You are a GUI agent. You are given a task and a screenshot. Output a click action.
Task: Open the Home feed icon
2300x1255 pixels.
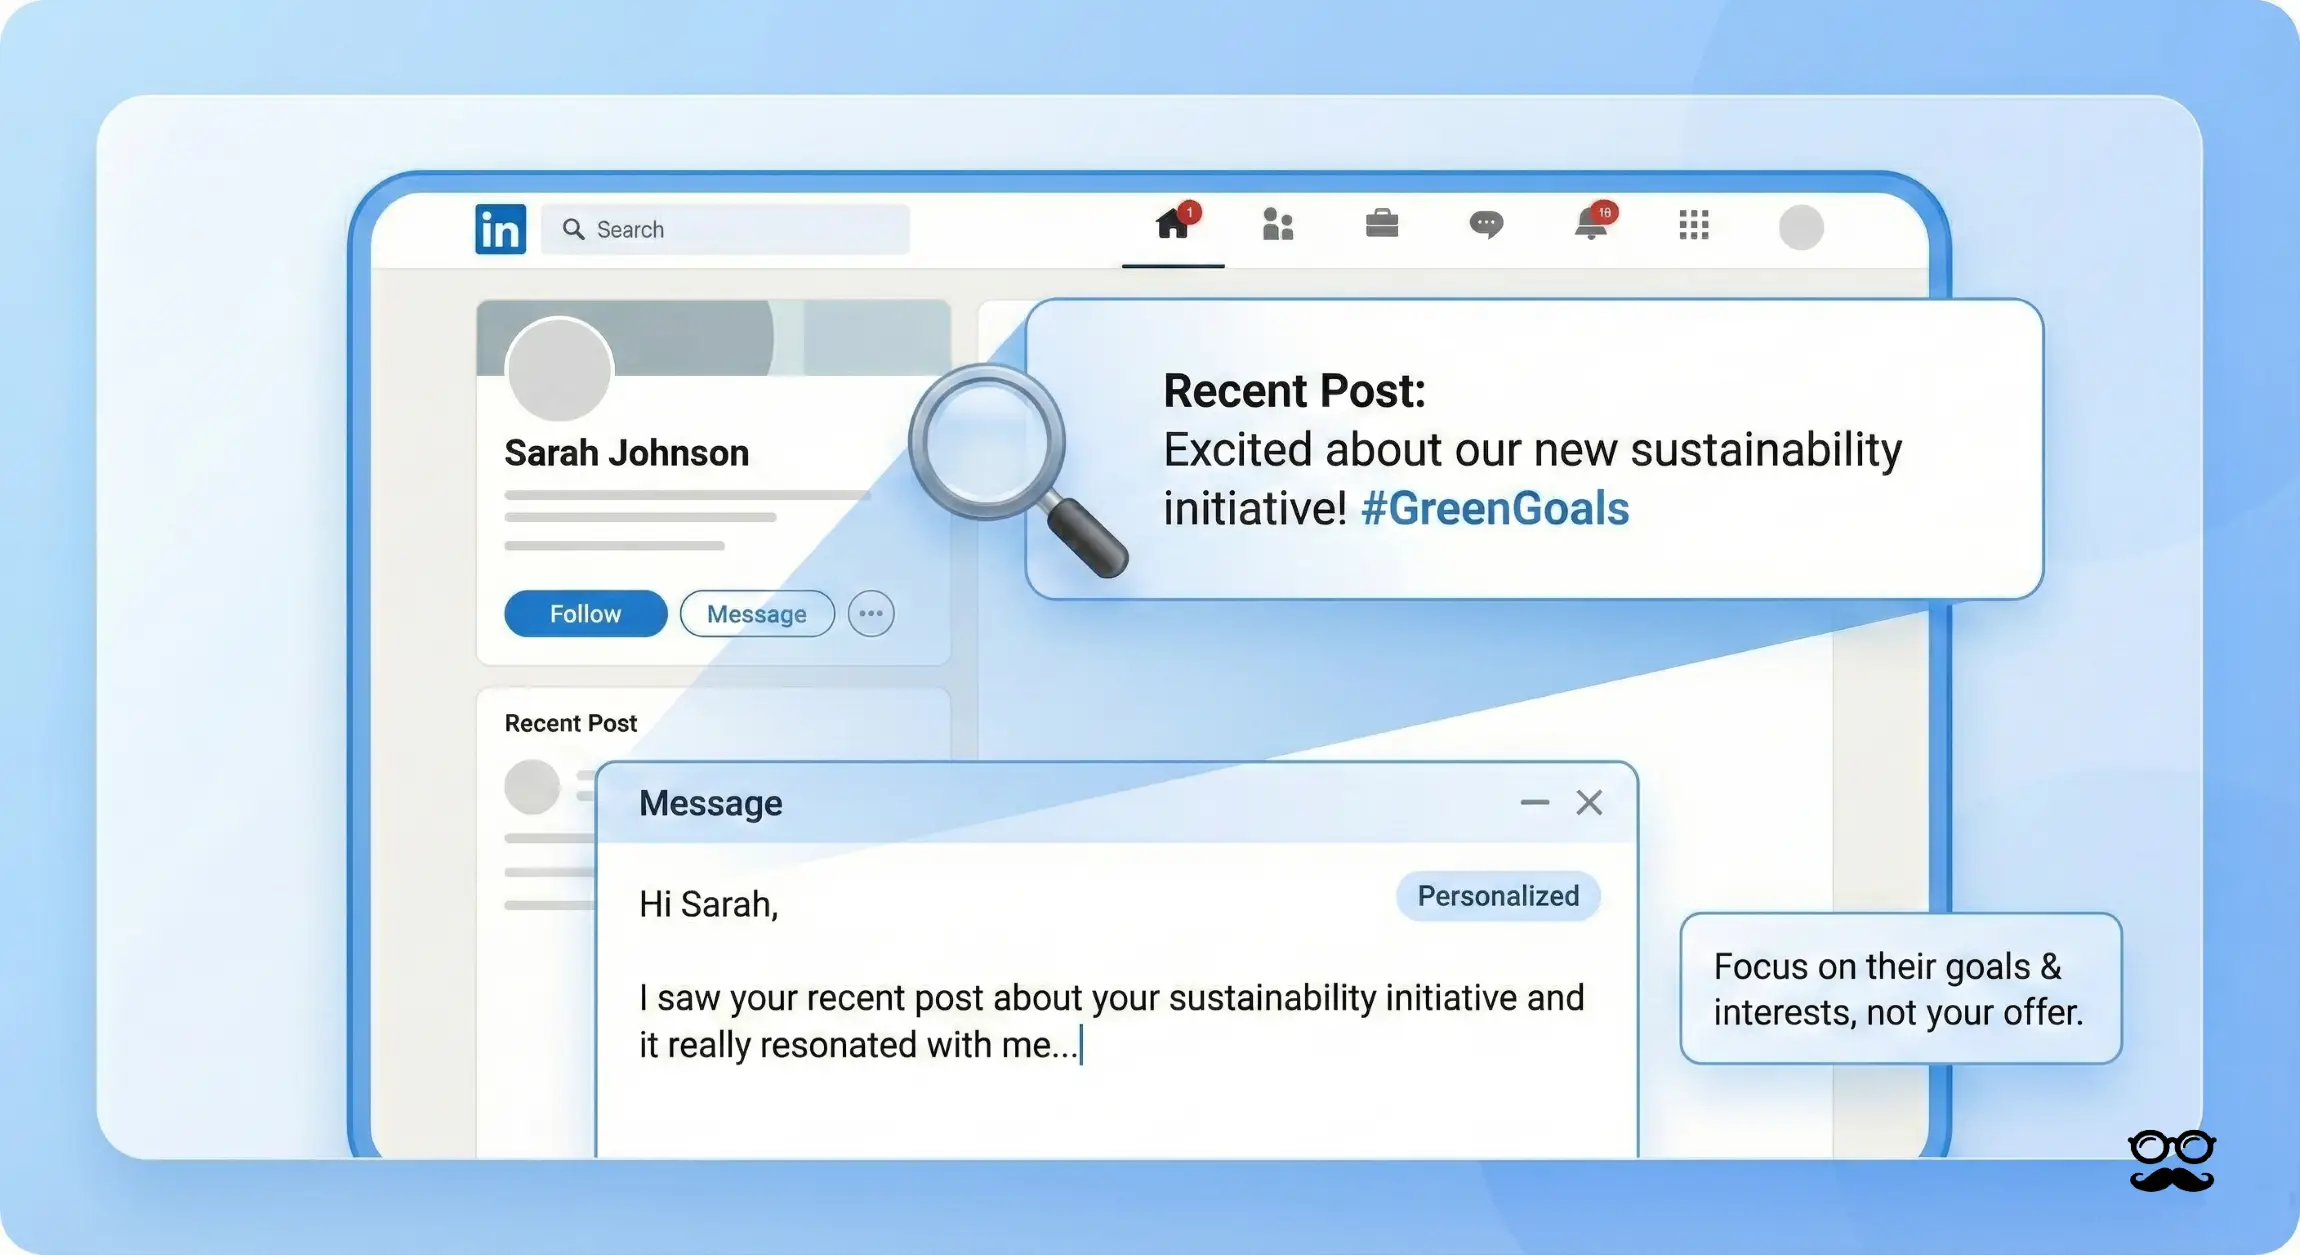[x=1173, y=225]
